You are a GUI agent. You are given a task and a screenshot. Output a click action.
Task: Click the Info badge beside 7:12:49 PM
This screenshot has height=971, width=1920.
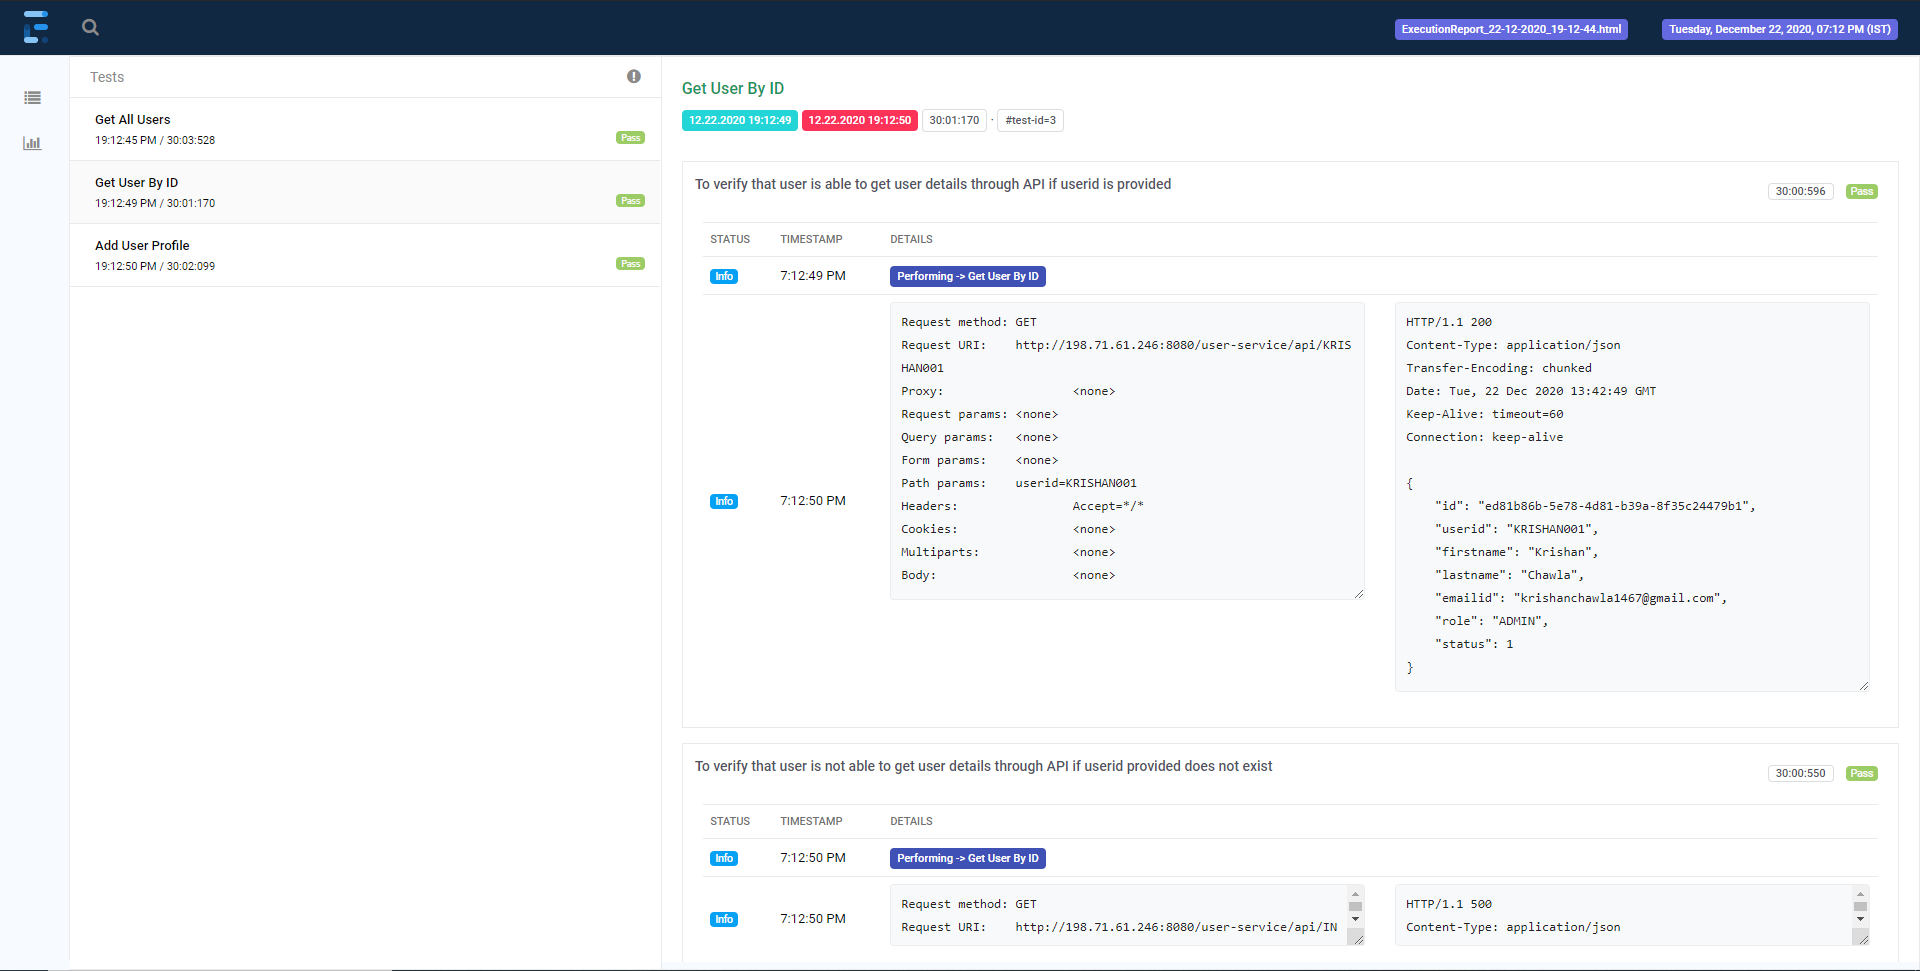click(724, 275)
